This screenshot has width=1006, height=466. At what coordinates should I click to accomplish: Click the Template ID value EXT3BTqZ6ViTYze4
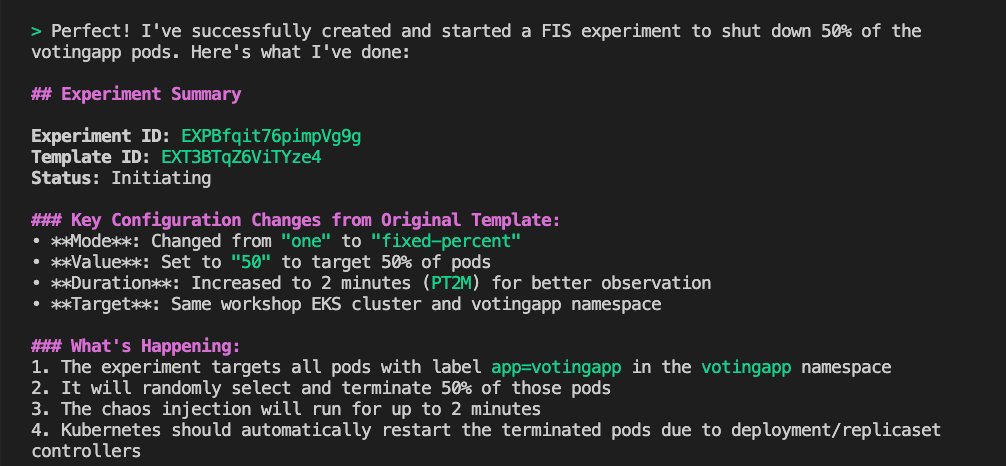point(241,157)
